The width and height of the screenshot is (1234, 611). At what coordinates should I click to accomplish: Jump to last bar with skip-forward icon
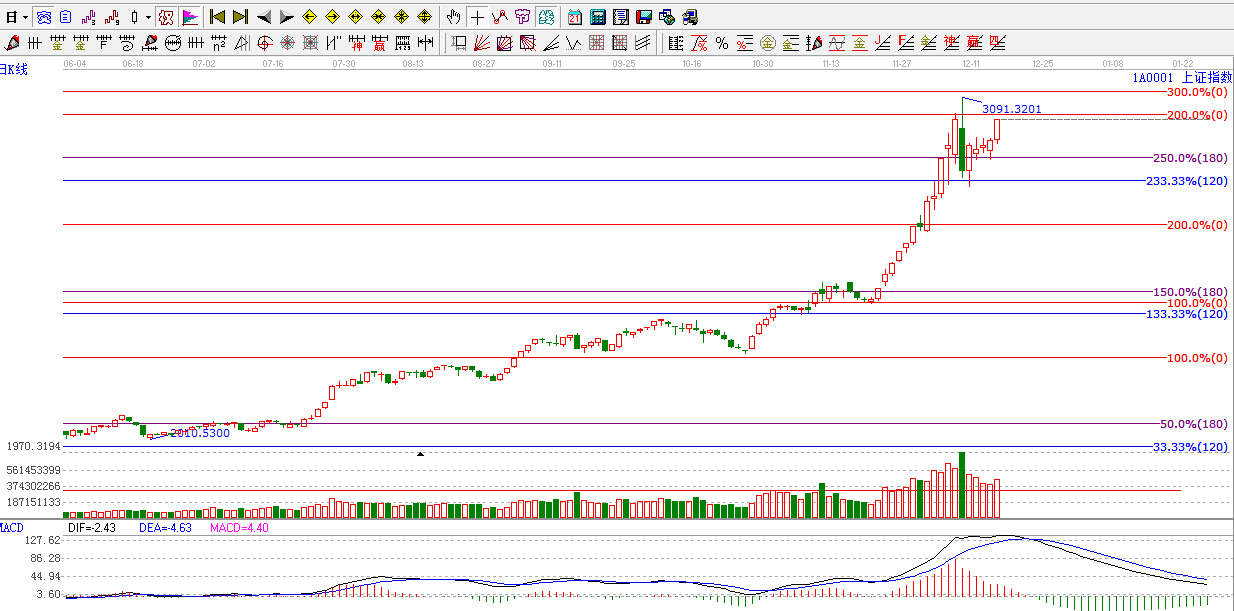[x=240, y=17]
